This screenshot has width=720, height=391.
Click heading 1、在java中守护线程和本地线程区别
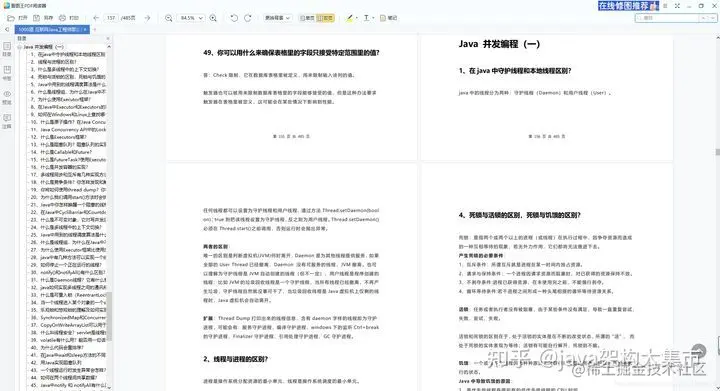point(515,71)
